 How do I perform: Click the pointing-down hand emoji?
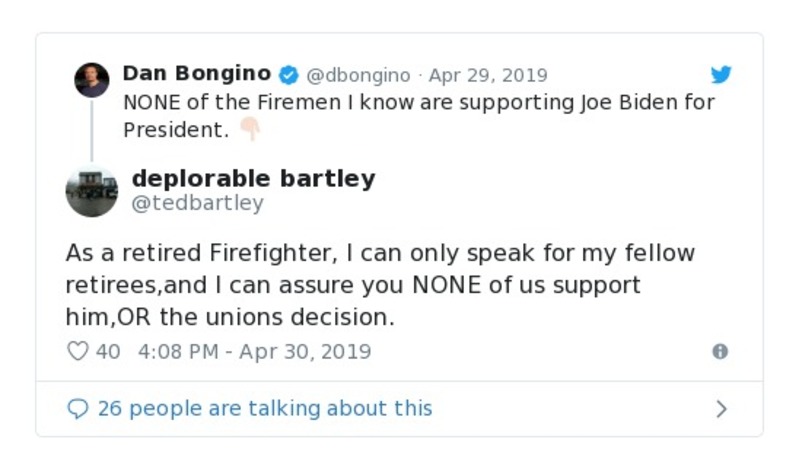click(x=249, y=130)
